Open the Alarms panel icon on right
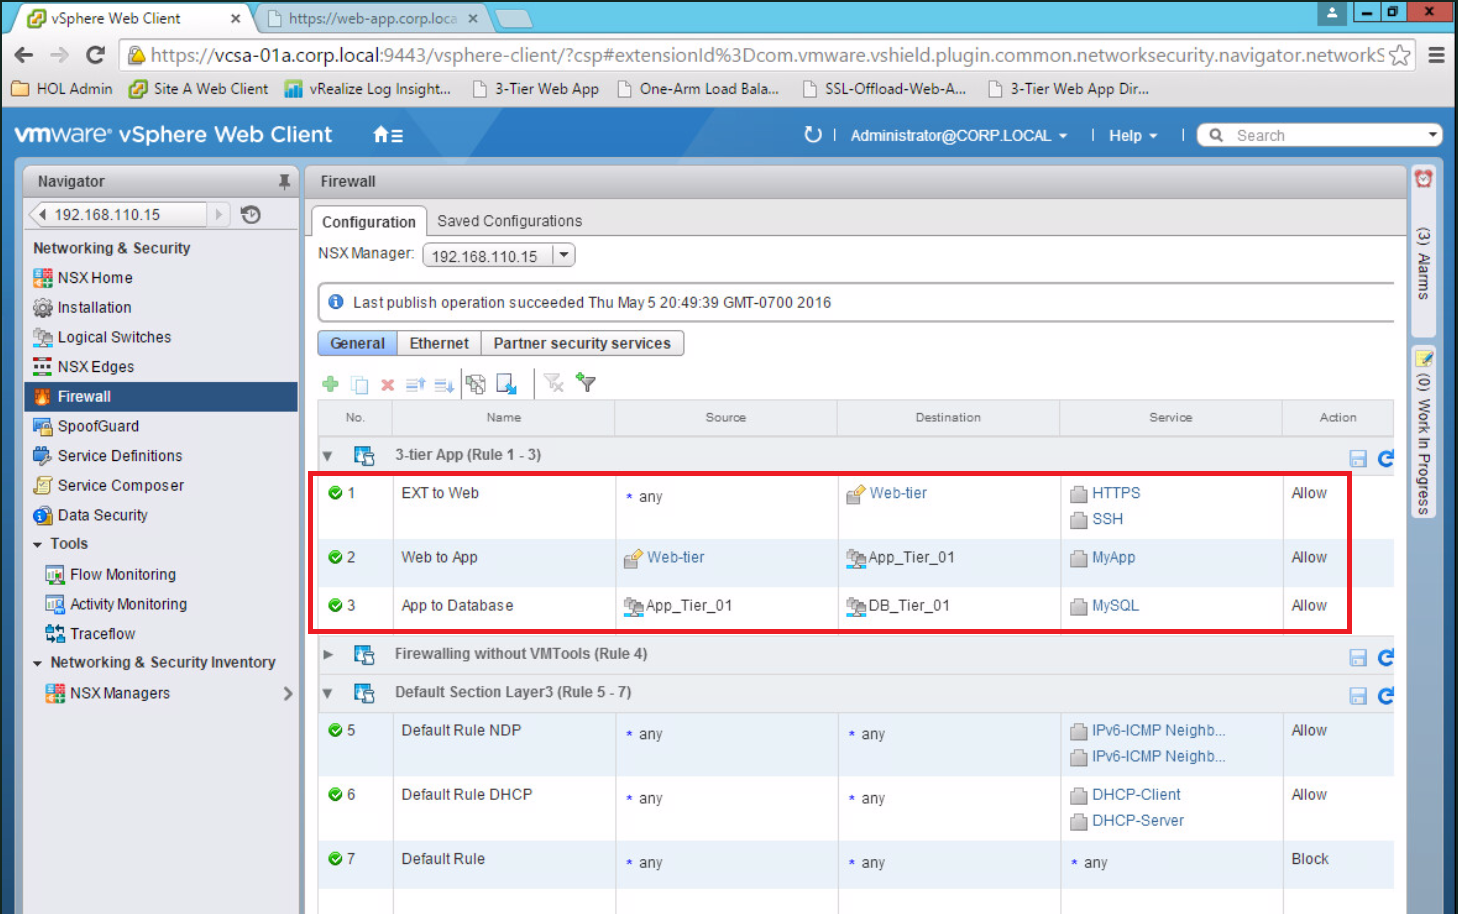 coord(1423,179)
